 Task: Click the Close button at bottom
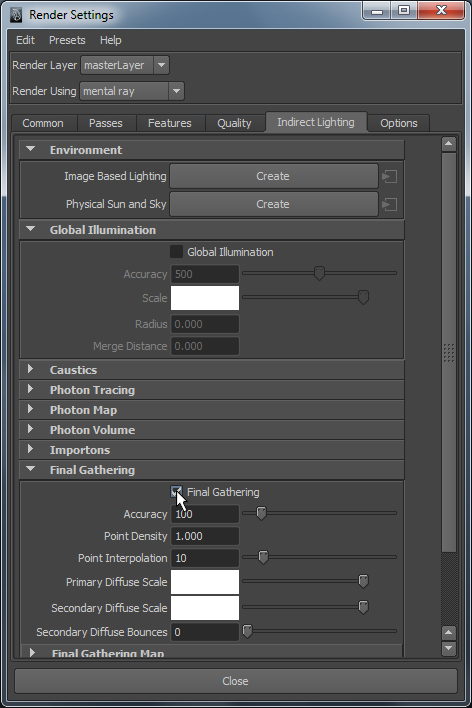236,681
